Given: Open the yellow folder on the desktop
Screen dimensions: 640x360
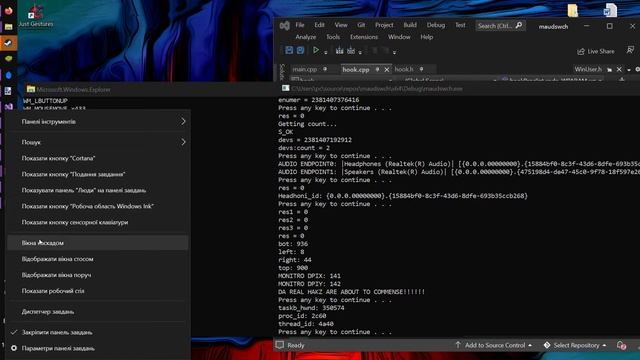Looking at the screenshot, I should 573,10.
